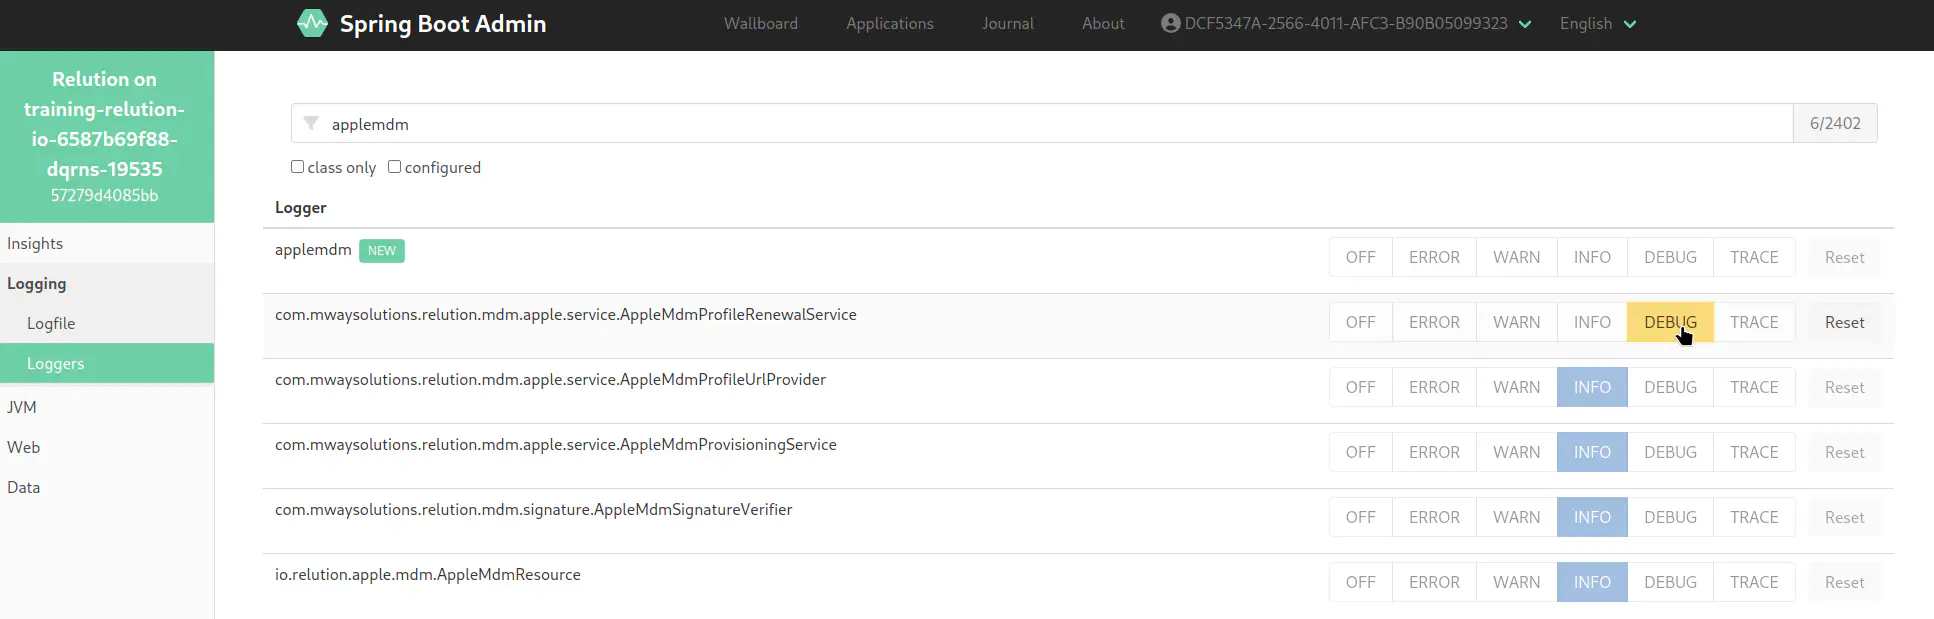
Task: Open the JVM sidebar section
Action: [x=22, y=407]
